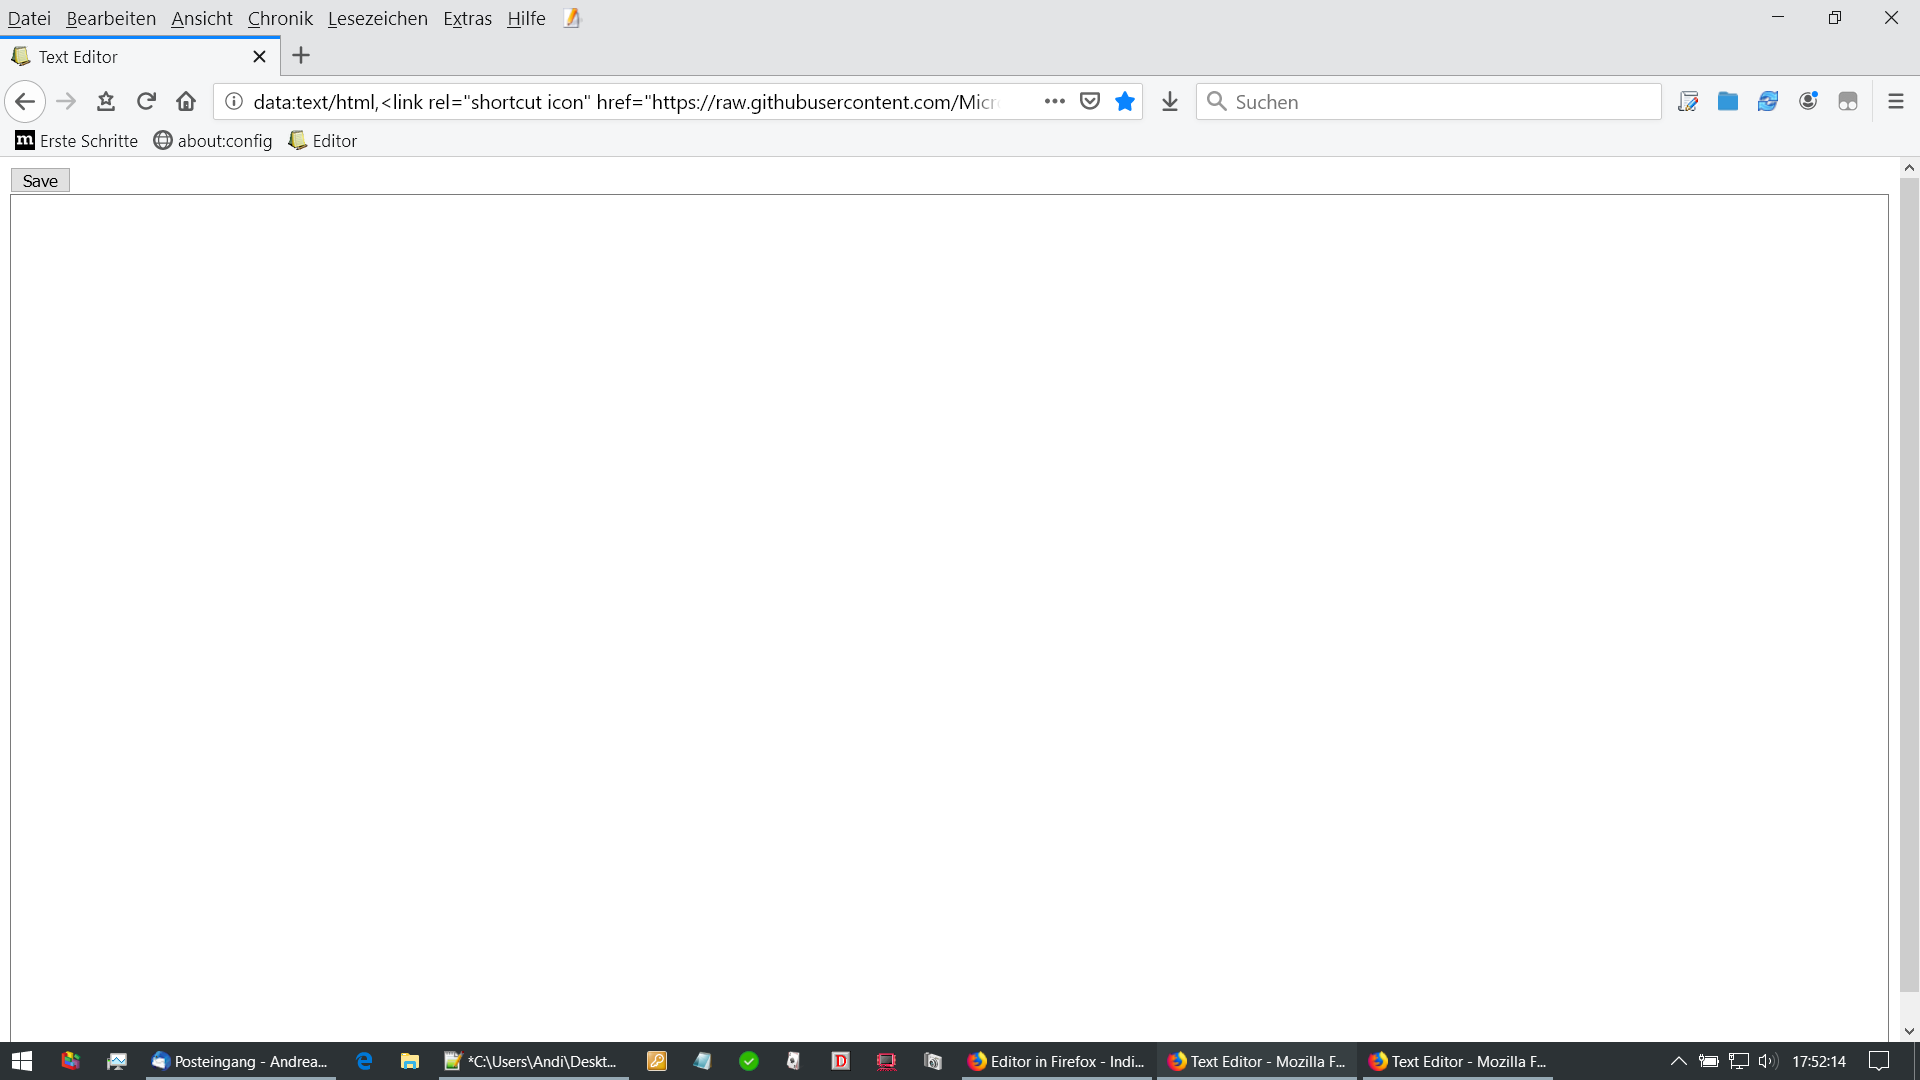Click the reload page icon
Viewport: 1920px width, 1080px height.
pos(146,101)
